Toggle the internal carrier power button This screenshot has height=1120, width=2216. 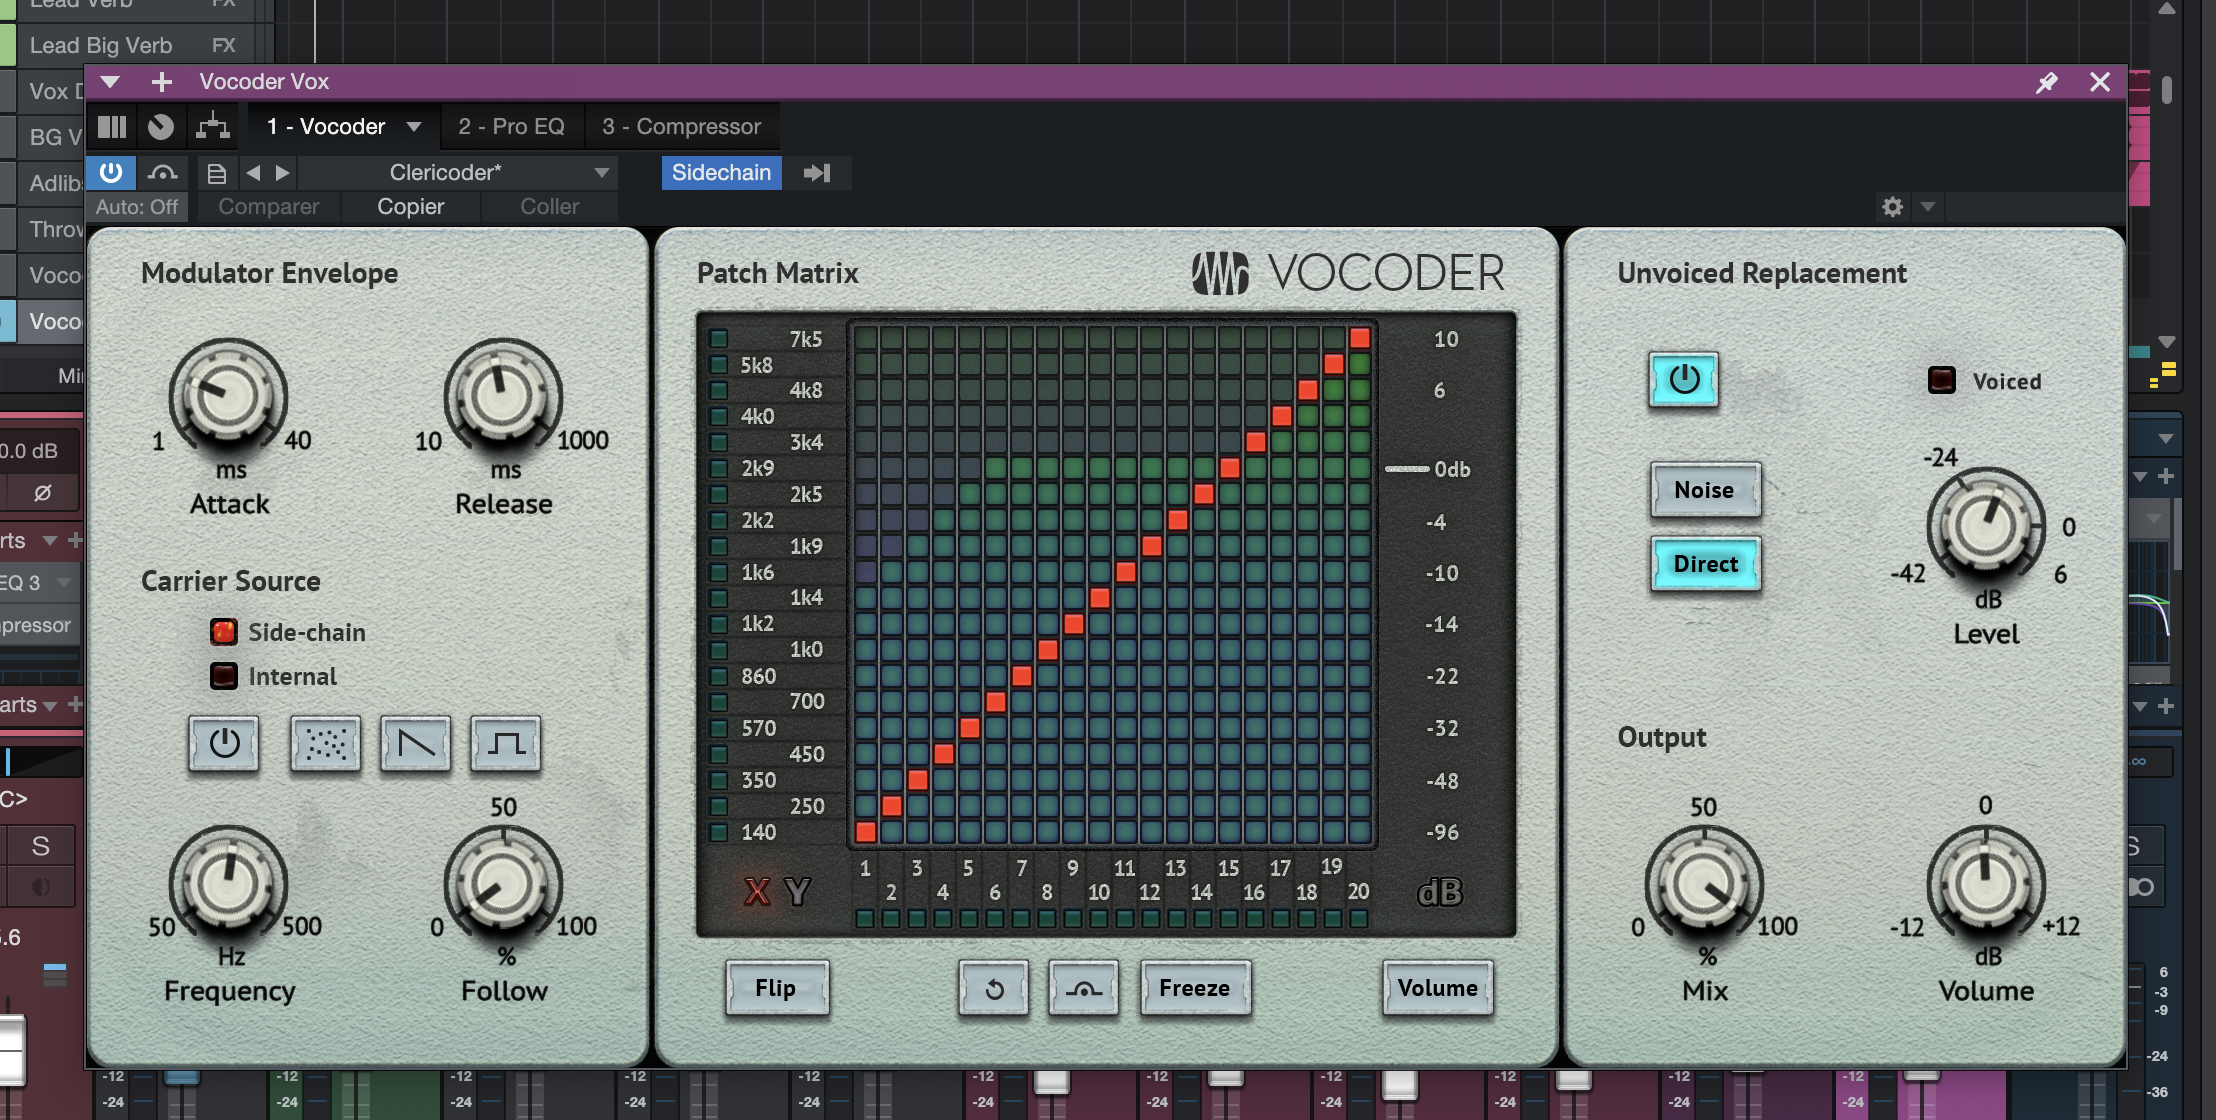point(224,743)
